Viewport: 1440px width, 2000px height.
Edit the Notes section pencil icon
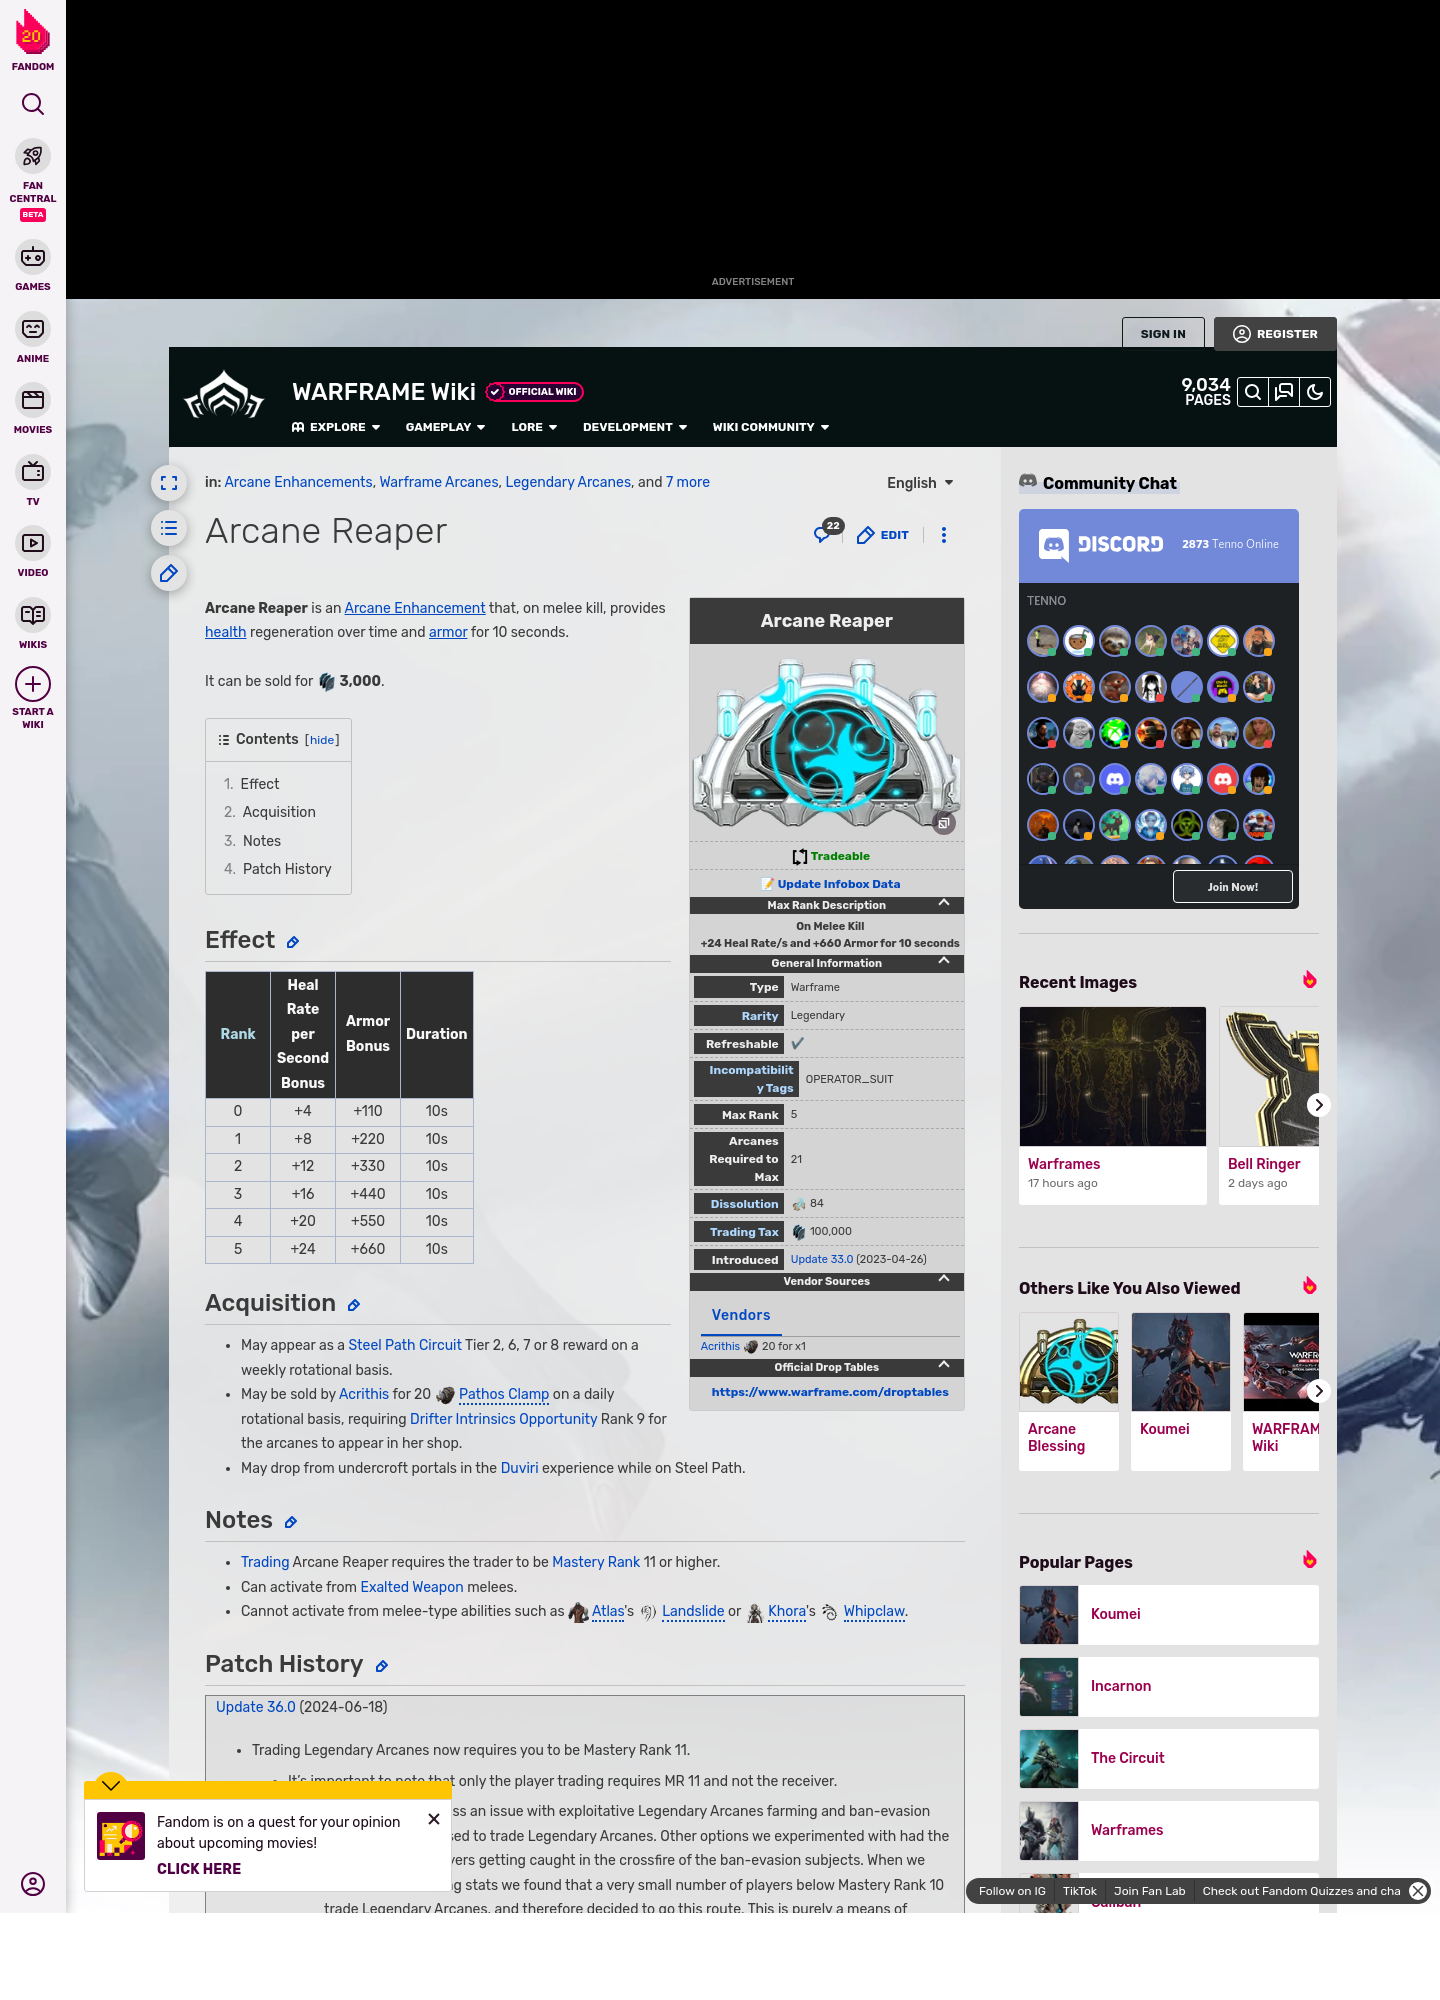tap(291, 1522)
